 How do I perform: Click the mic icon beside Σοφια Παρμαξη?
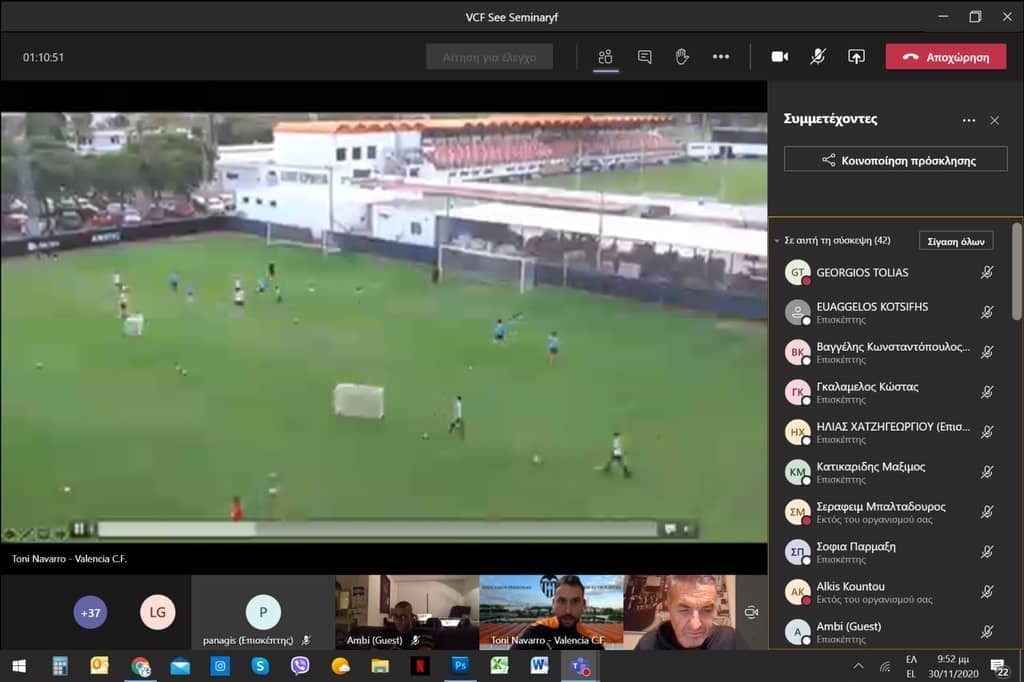987,552
